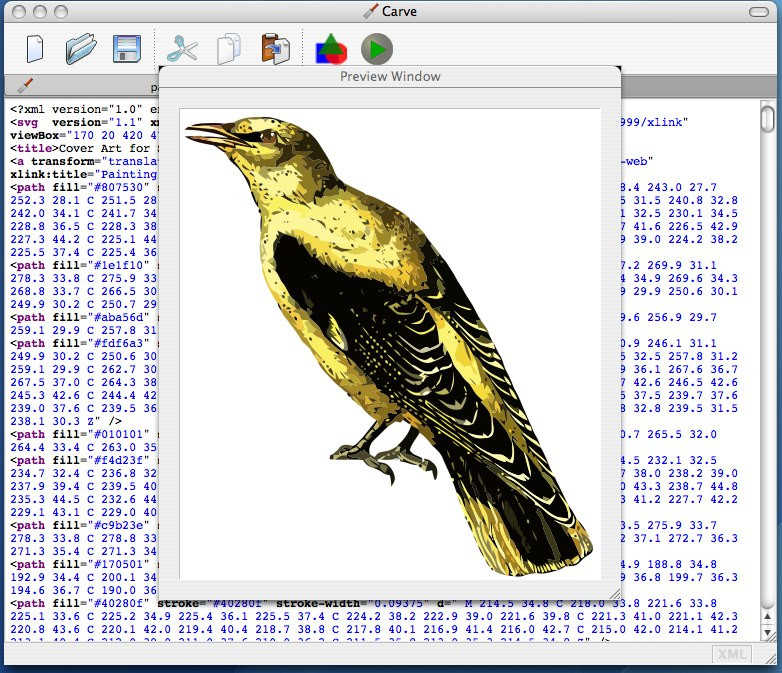782x673 pixels.
Task: Click the main window resize corner
Action: [771, 659]
